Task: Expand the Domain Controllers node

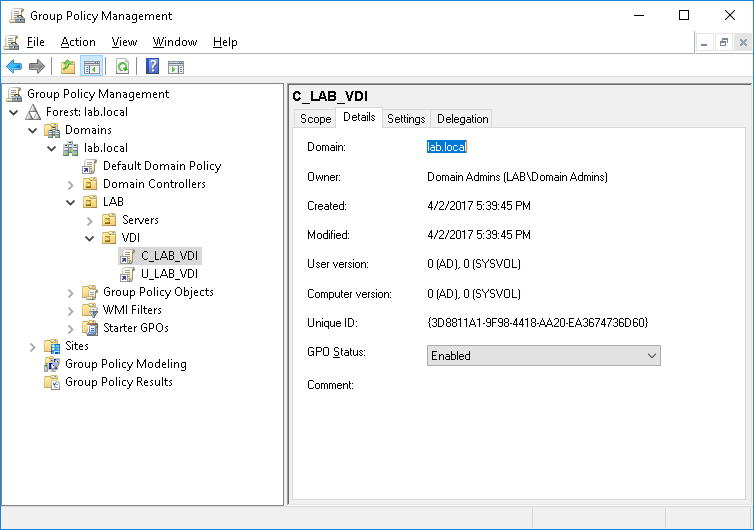Action: [x=70, y=184]
